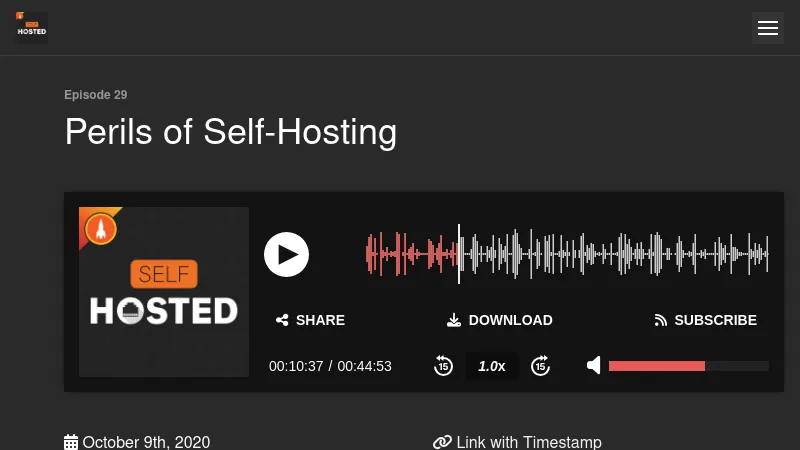
Task: Click the DOWNLOAD text button
Action: (510, 320)
